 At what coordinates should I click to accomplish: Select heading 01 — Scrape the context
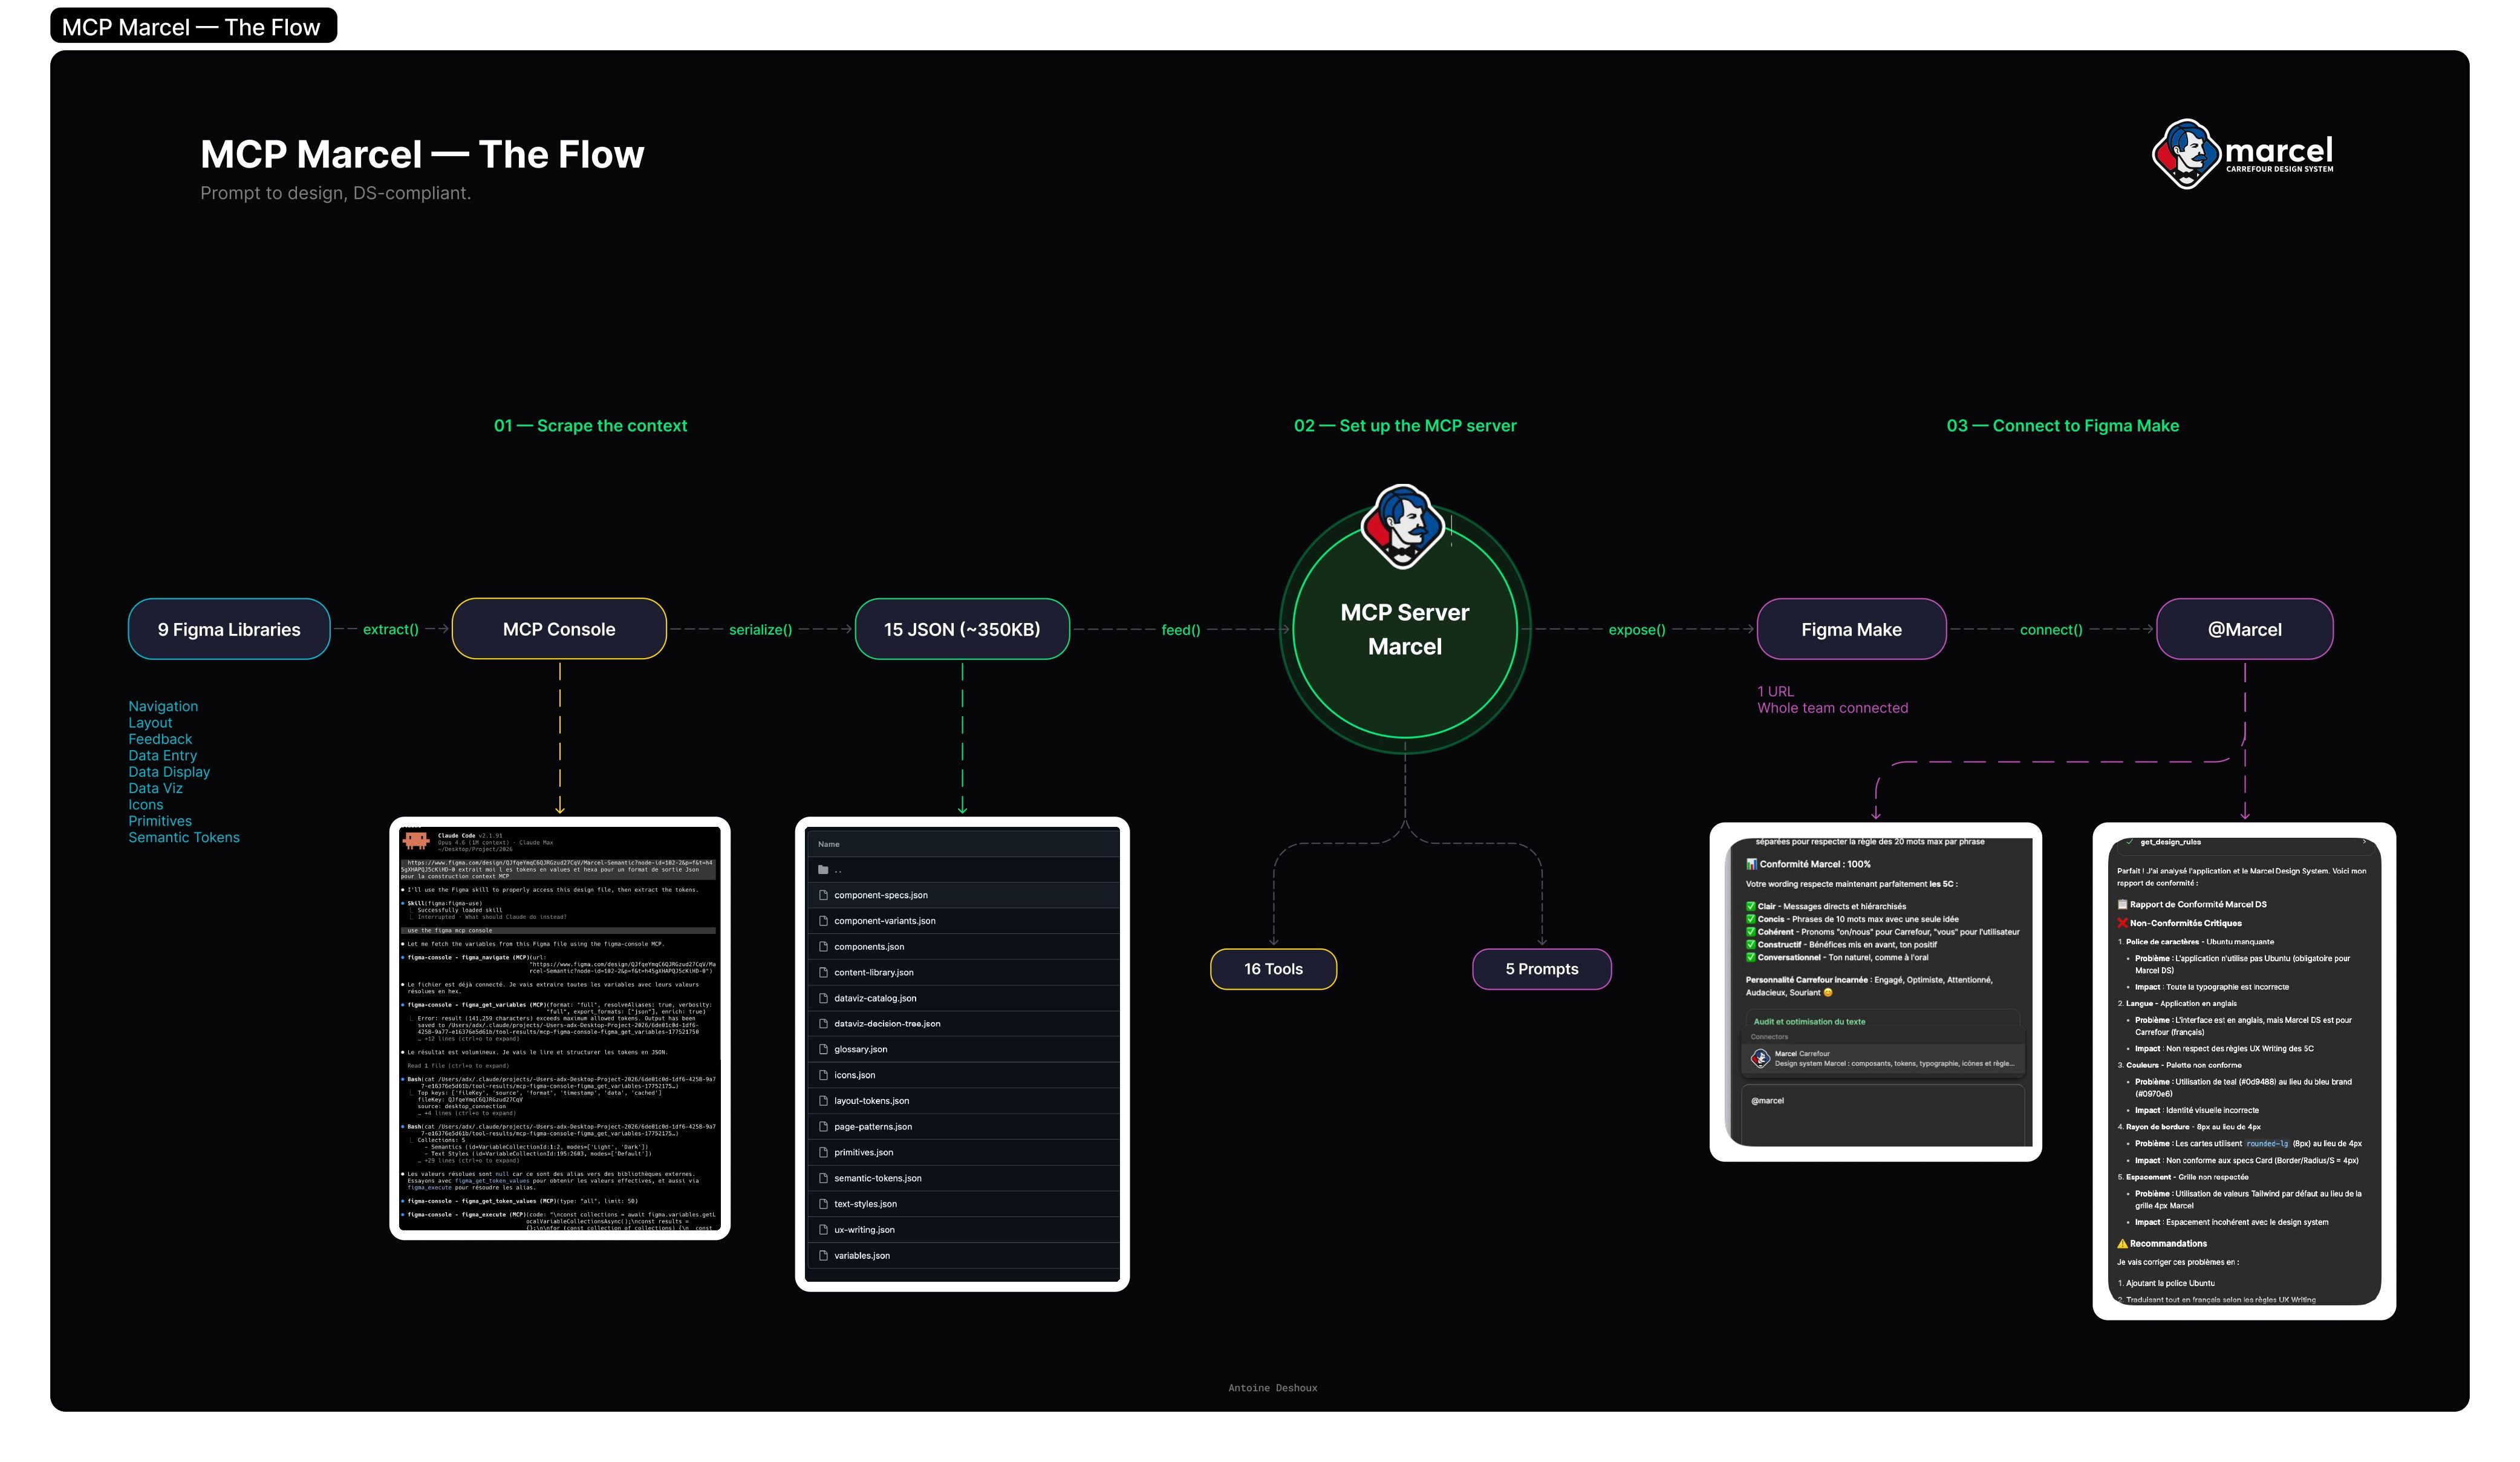[590, 426]
